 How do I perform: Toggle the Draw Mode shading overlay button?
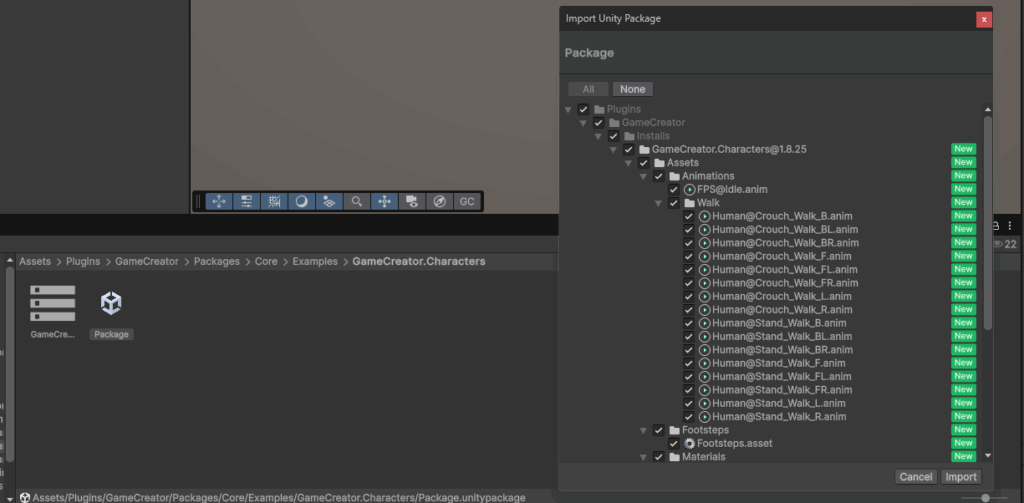(x=302, y=201)
